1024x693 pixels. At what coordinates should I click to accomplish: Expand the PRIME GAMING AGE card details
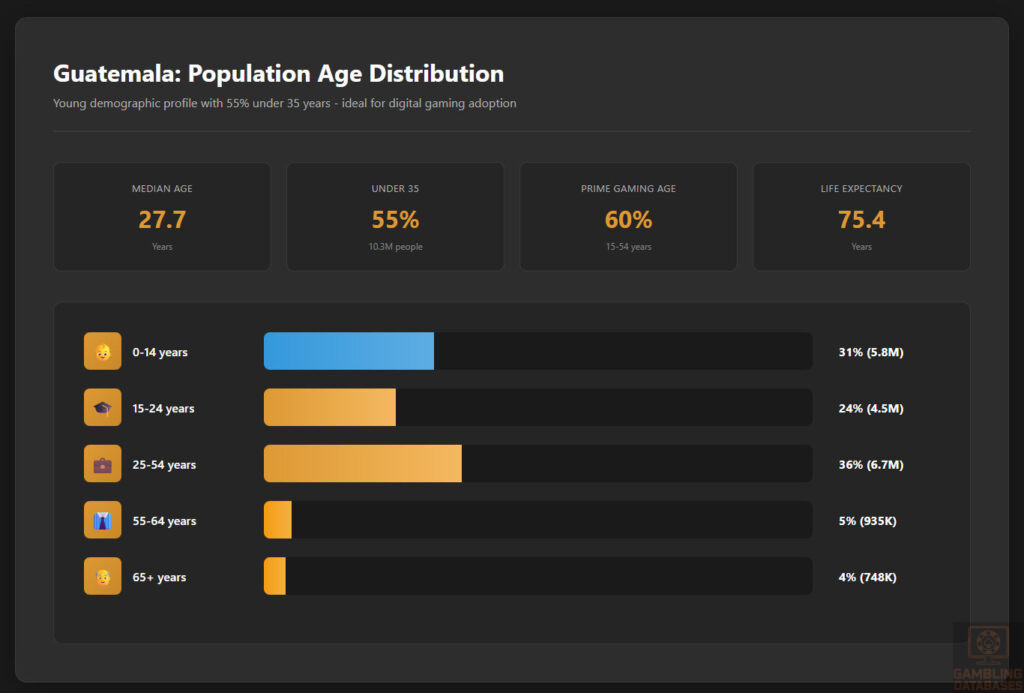628,216
